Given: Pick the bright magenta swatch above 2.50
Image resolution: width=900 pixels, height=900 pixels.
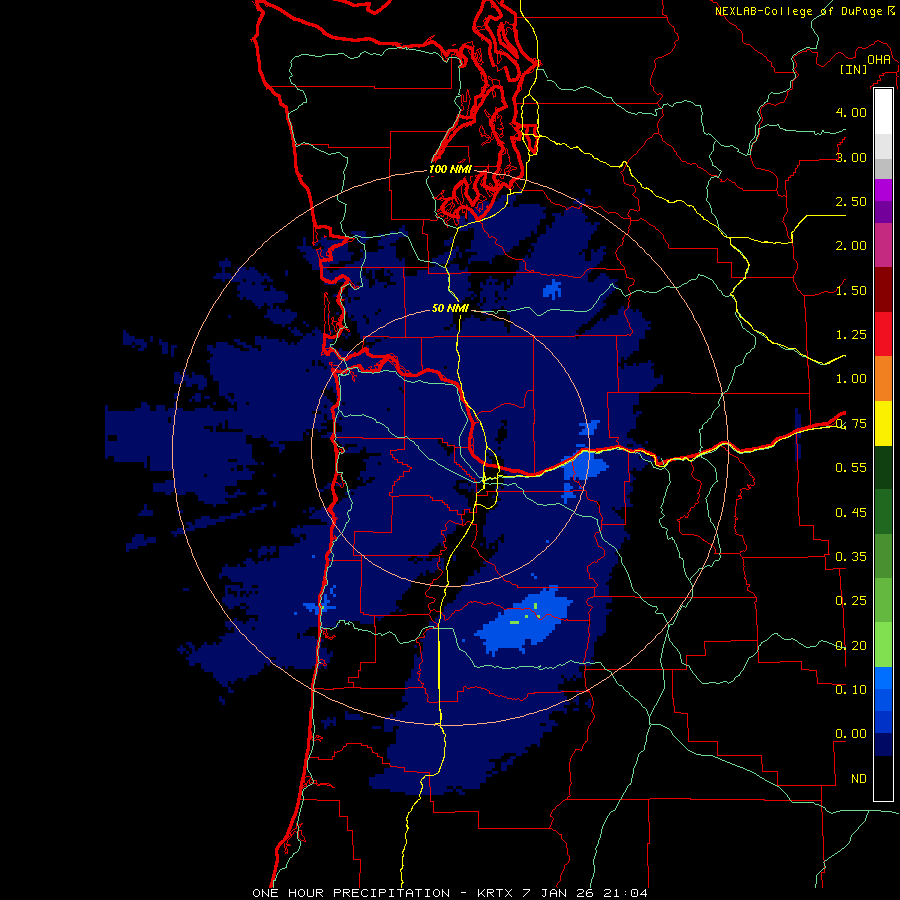Looking at the screenshot, I should pos(883,190).
